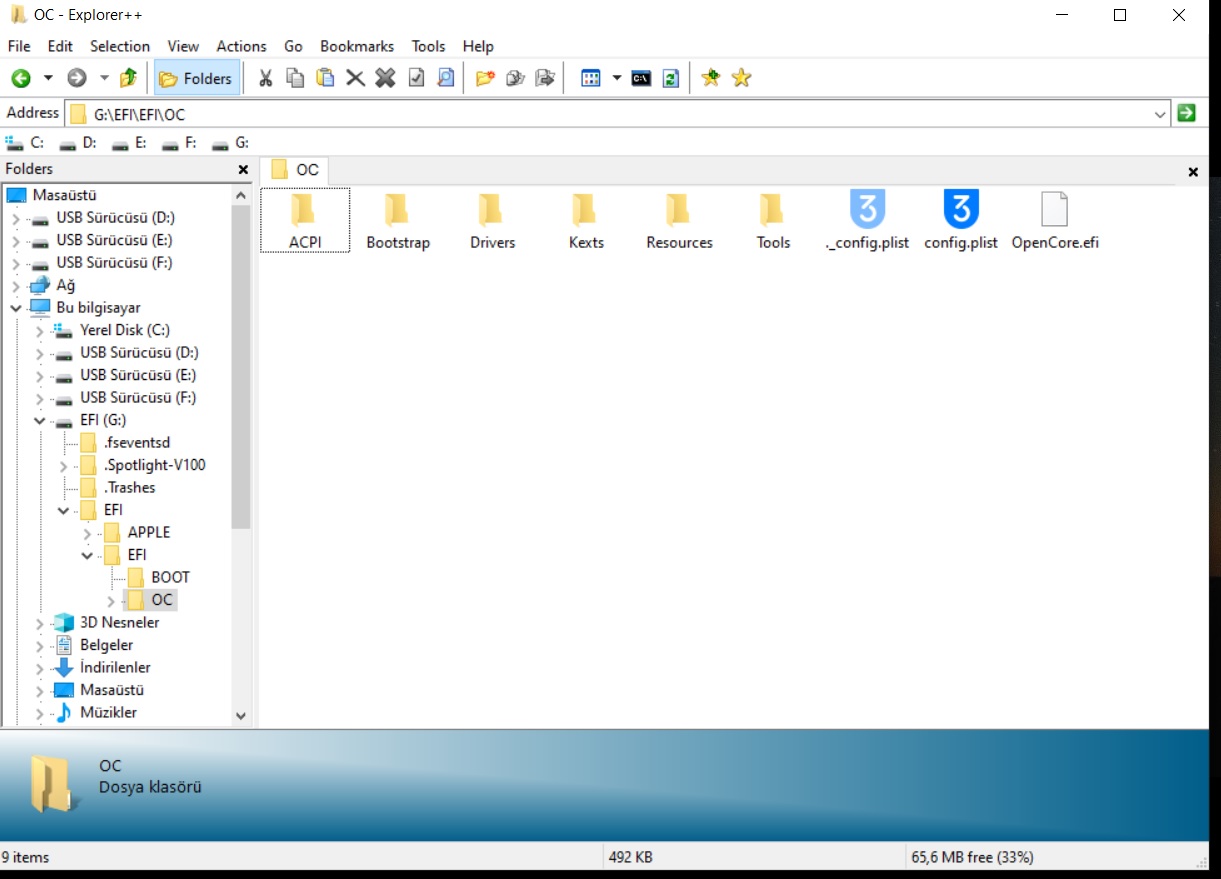Open the Actions menu
1221x879 pixels.
pyautogui.click(x=241, y=46)
